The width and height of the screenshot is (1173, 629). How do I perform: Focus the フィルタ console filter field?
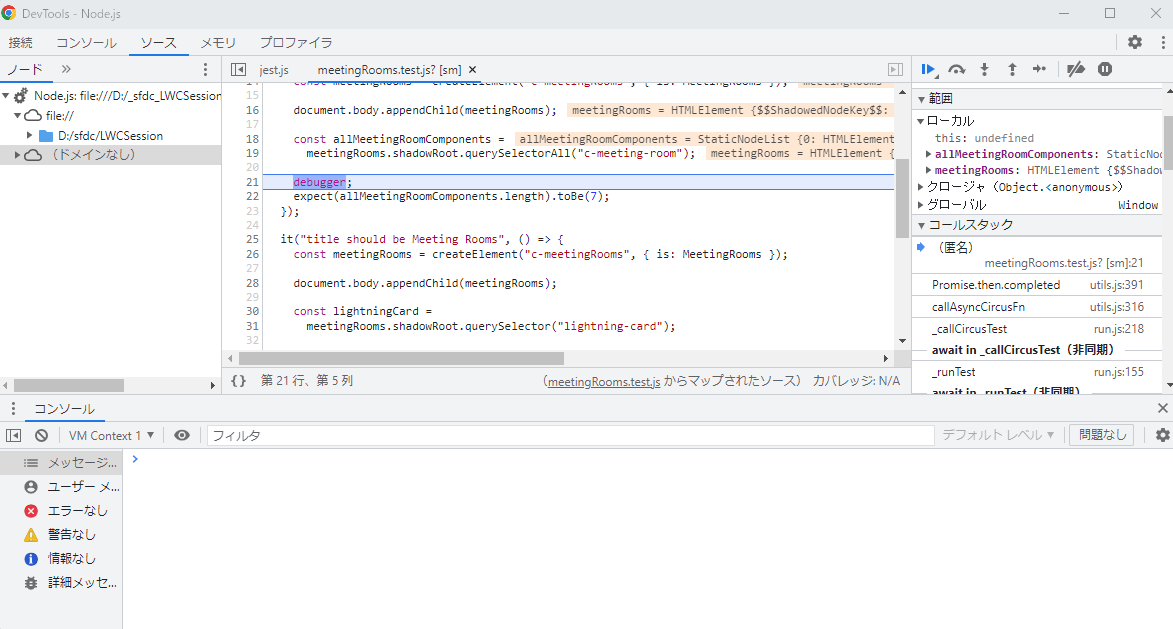(570, 435)
